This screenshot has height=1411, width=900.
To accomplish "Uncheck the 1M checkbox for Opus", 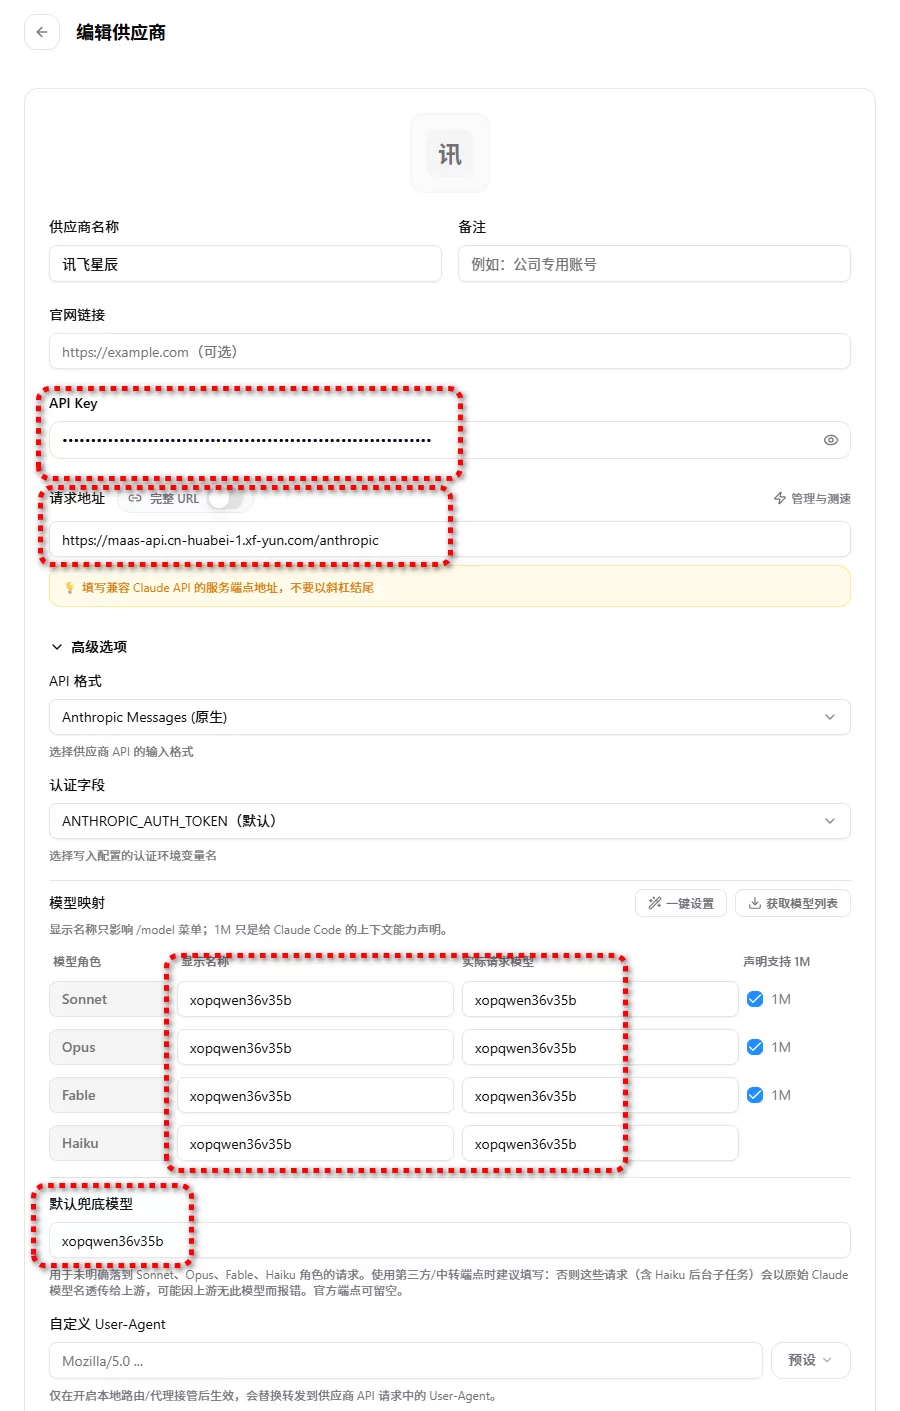I will click(x=755, y=1047).
